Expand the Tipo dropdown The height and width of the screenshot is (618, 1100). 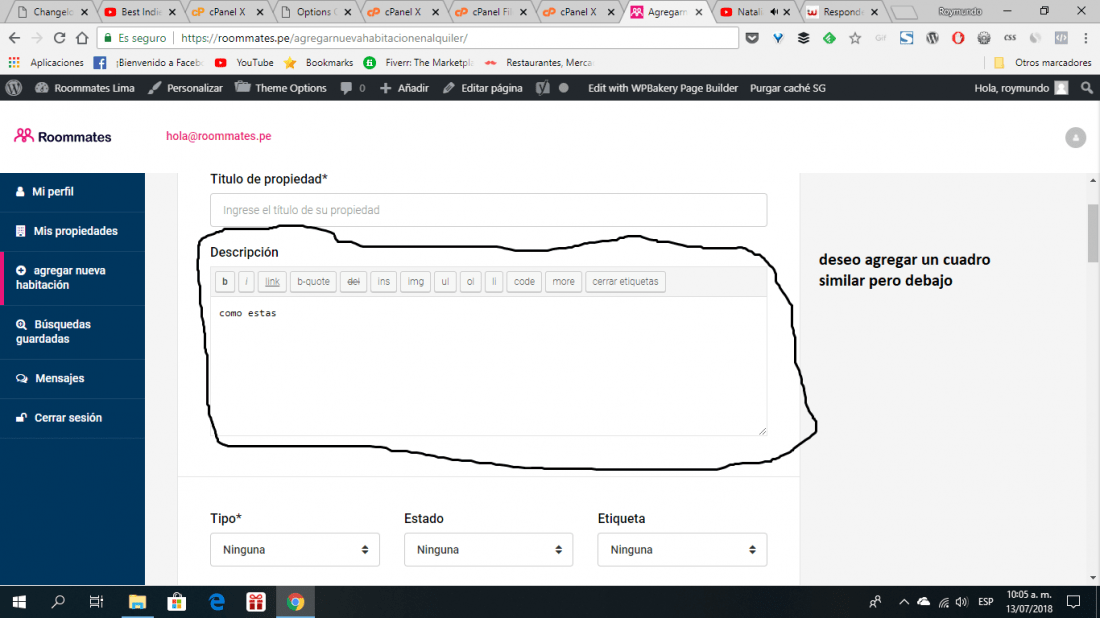[295, 549]
